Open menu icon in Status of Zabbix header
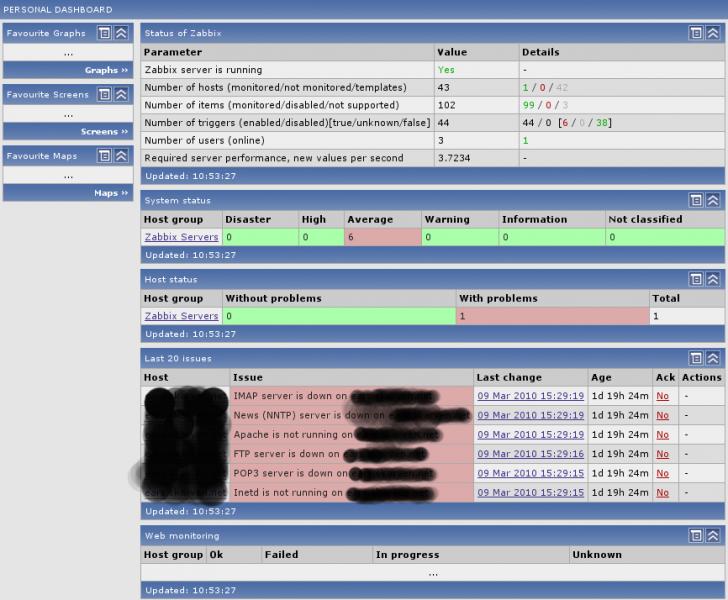This screenshot has width=728, height=600. coord(696,33)
